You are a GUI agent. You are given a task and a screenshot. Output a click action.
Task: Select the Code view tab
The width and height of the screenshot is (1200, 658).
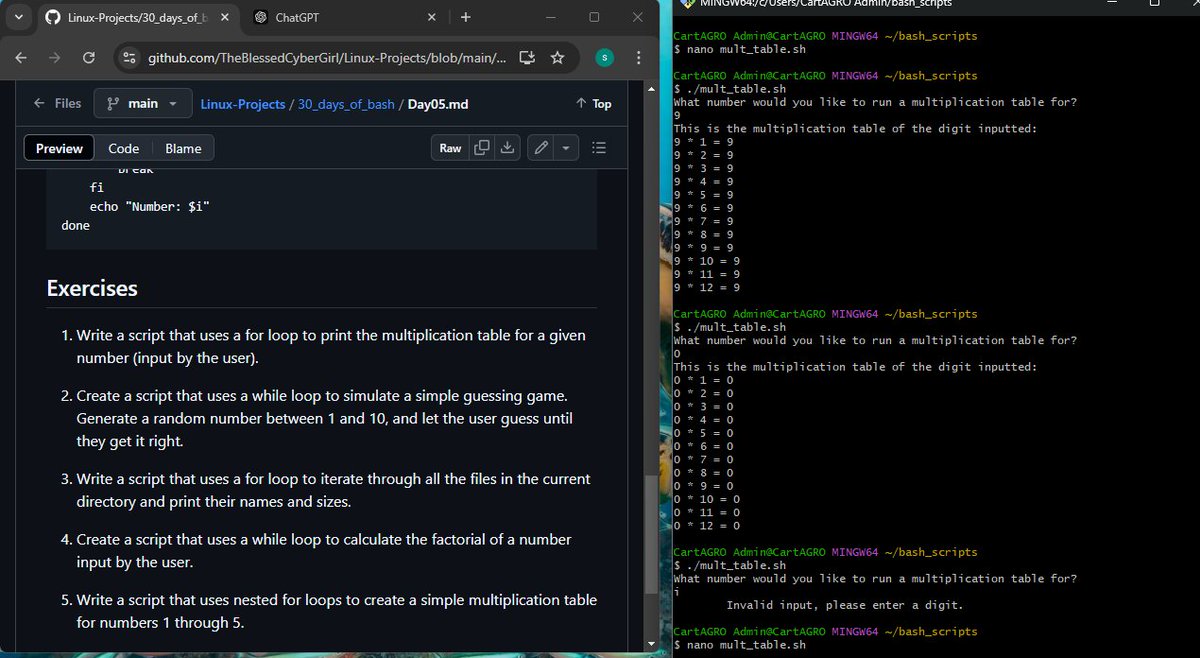tap(123, 148)
